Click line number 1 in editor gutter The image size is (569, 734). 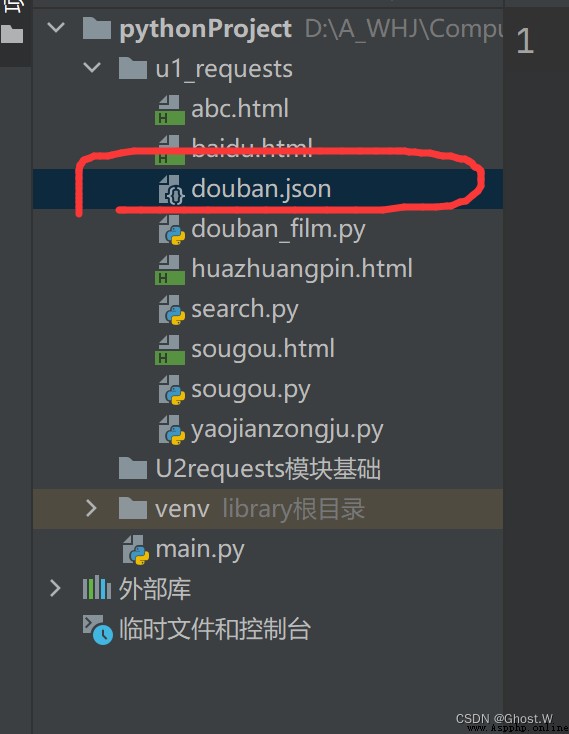coord(525,41)
